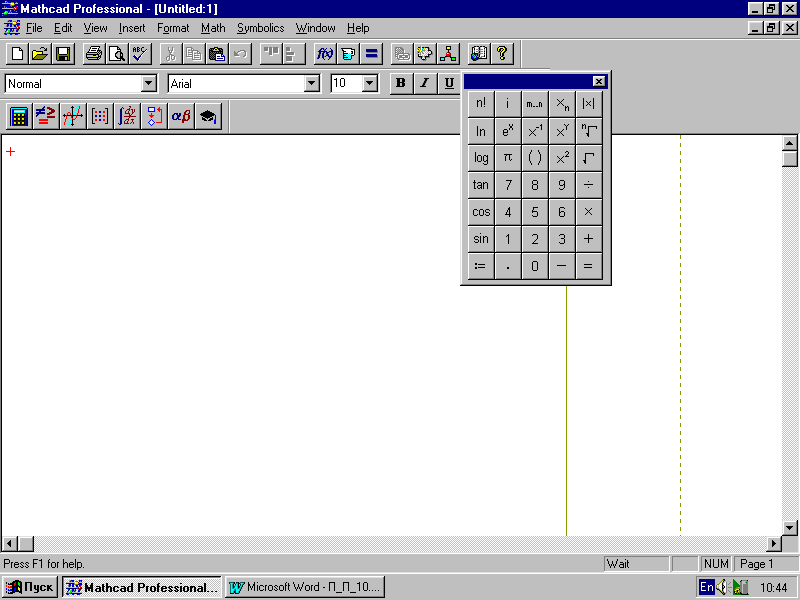
Task: Insert x squared palette button
Action: click(562, 158)
